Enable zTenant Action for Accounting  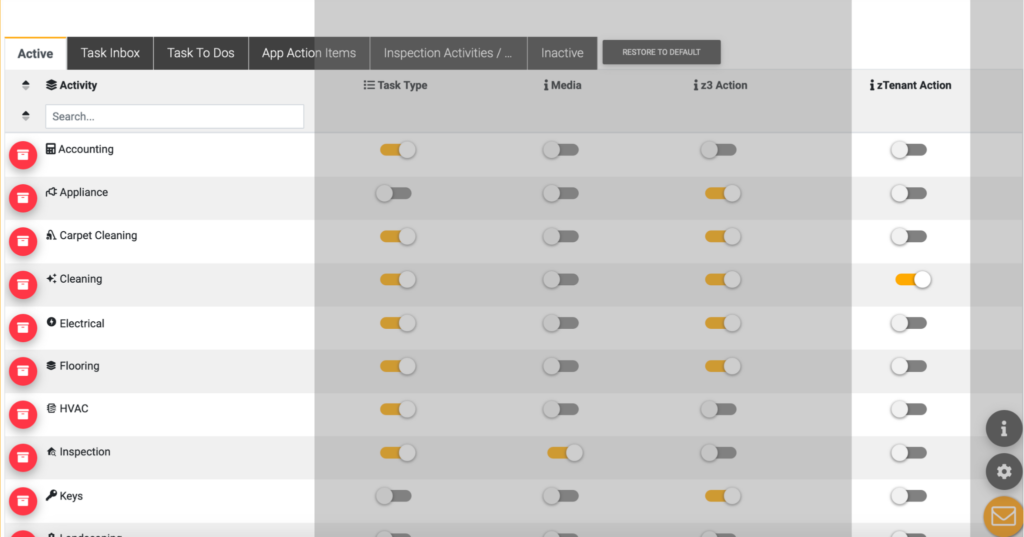coord(908,150)
